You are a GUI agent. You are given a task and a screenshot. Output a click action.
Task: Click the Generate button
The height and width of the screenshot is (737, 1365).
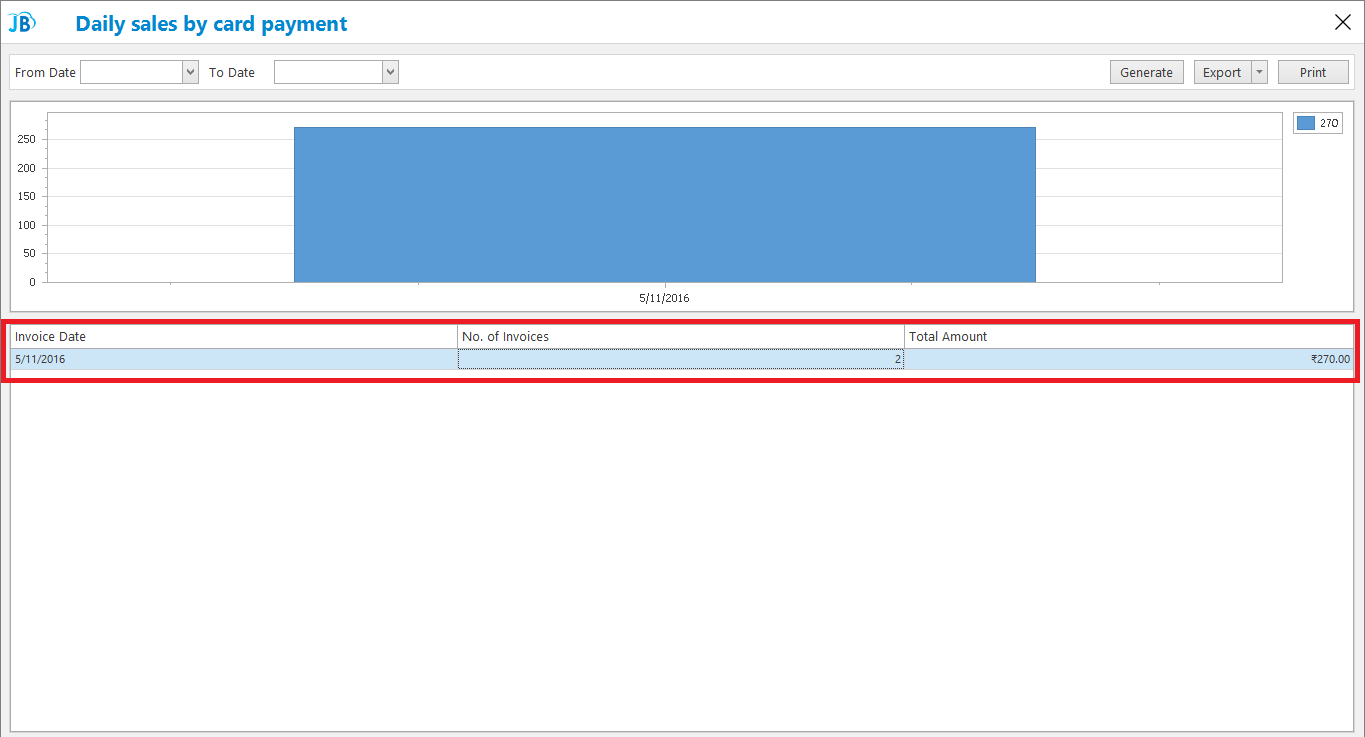pos(1146,72)
